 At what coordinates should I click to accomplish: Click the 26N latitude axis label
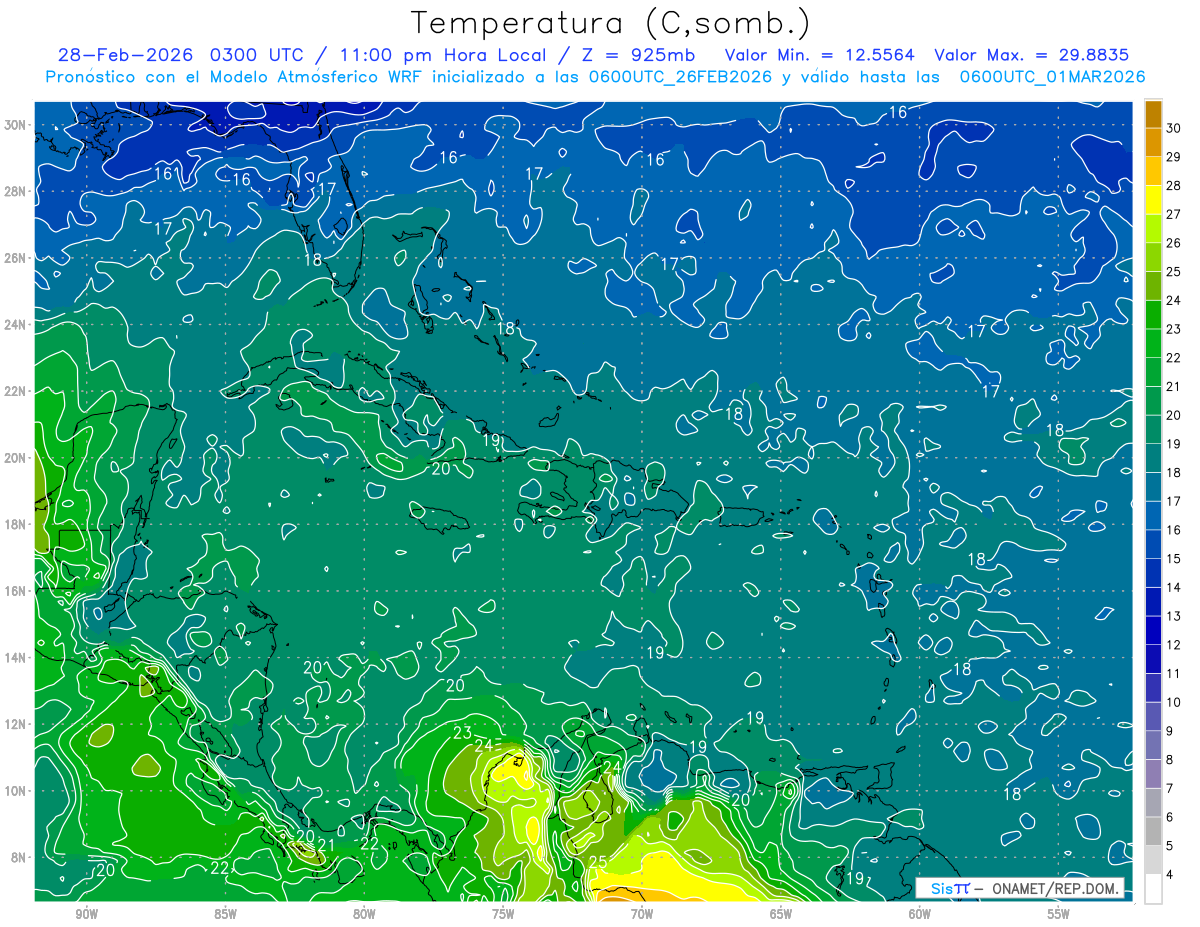(x=17, y=258)
